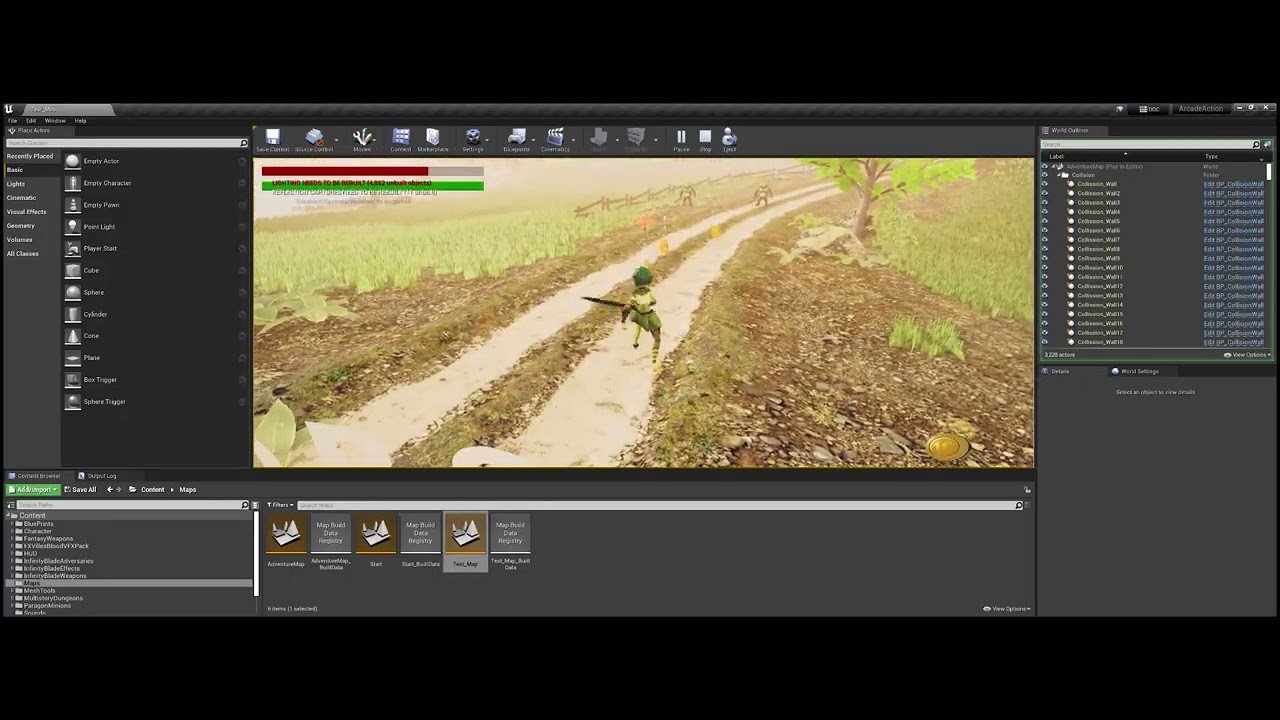This screenshot has width=1280, height=720.
Task: Open the Settings toolbar icon
Action: [x=473, y=140]
